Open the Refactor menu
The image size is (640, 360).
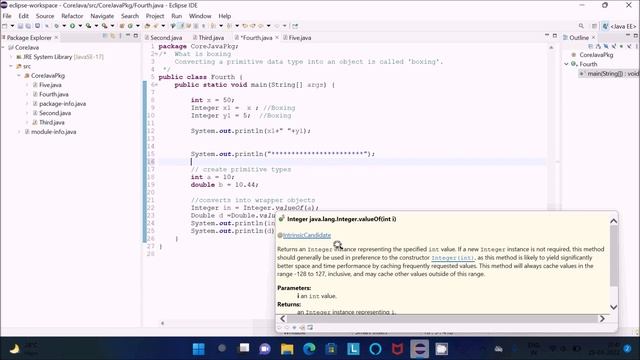72,16
